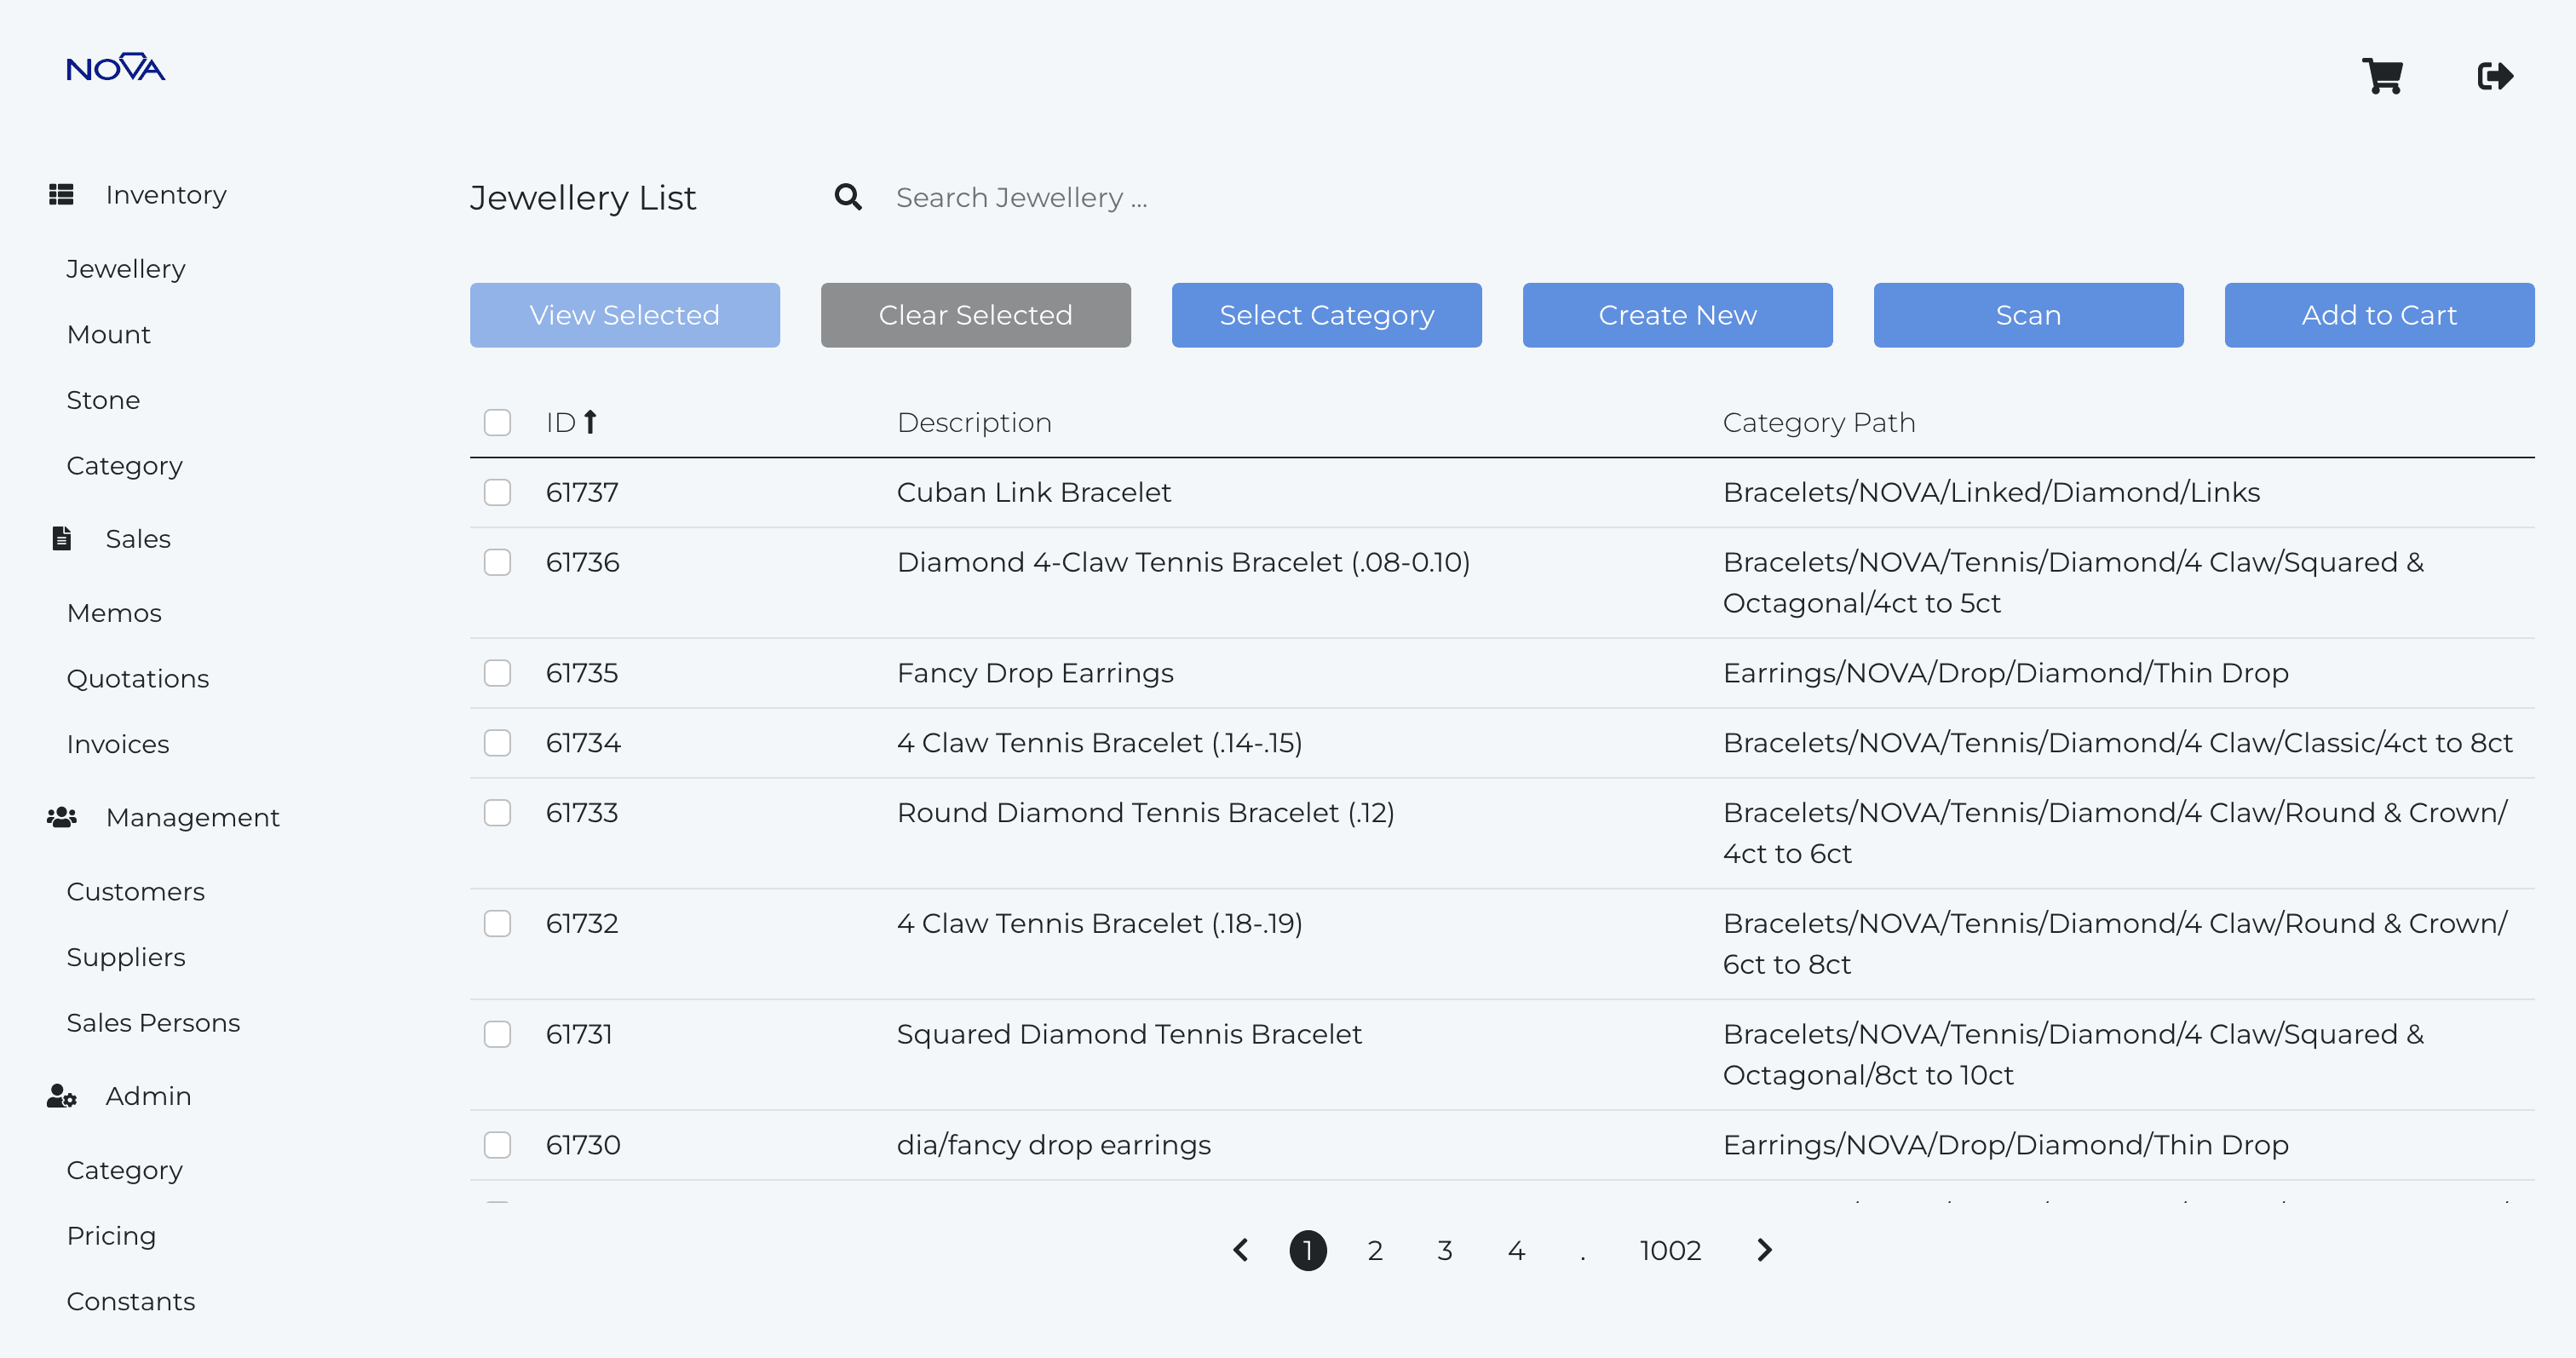This screenshot has height=1358, width=2576.
Task: Click the Management people icon
Action: coord(61,817)
